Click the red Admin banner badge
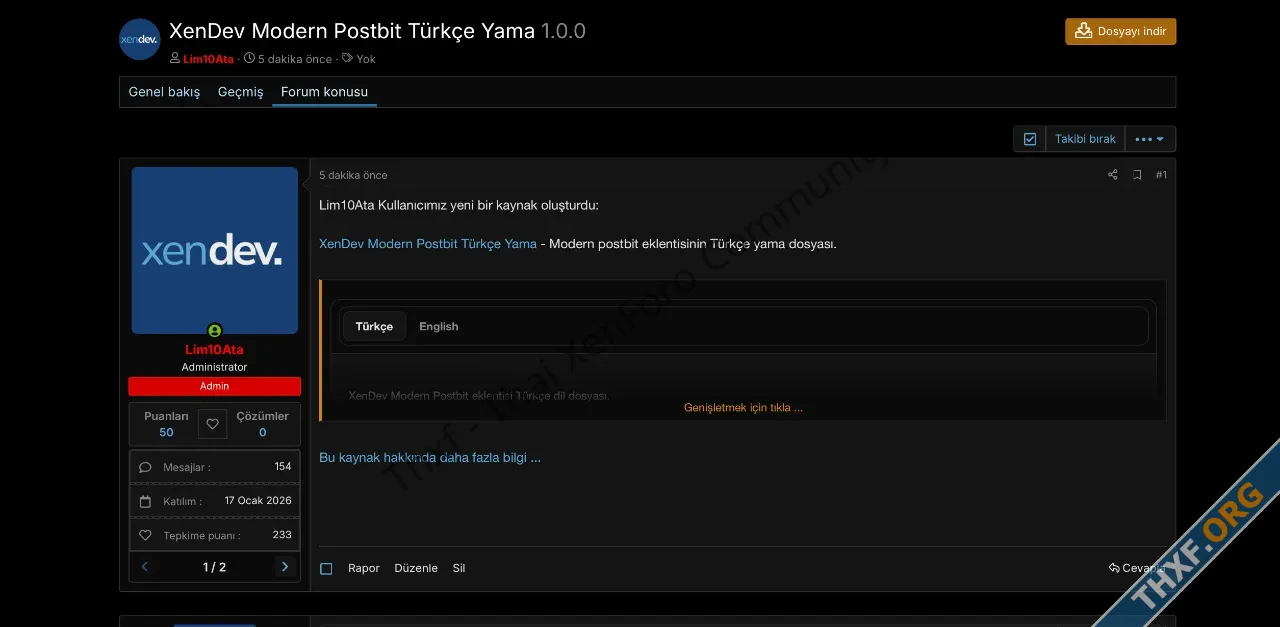 (214, 386)
